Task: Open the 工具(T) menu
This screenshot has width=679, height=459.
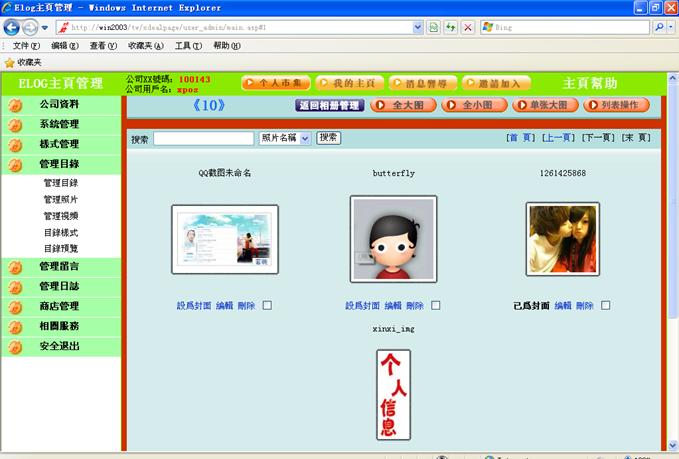Action: point(188,46)
